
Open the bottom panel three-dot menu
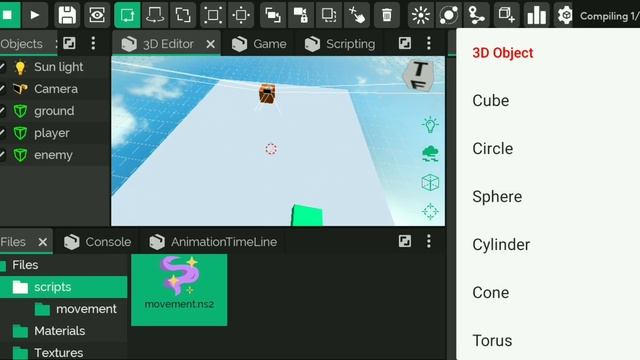(429, 241)
